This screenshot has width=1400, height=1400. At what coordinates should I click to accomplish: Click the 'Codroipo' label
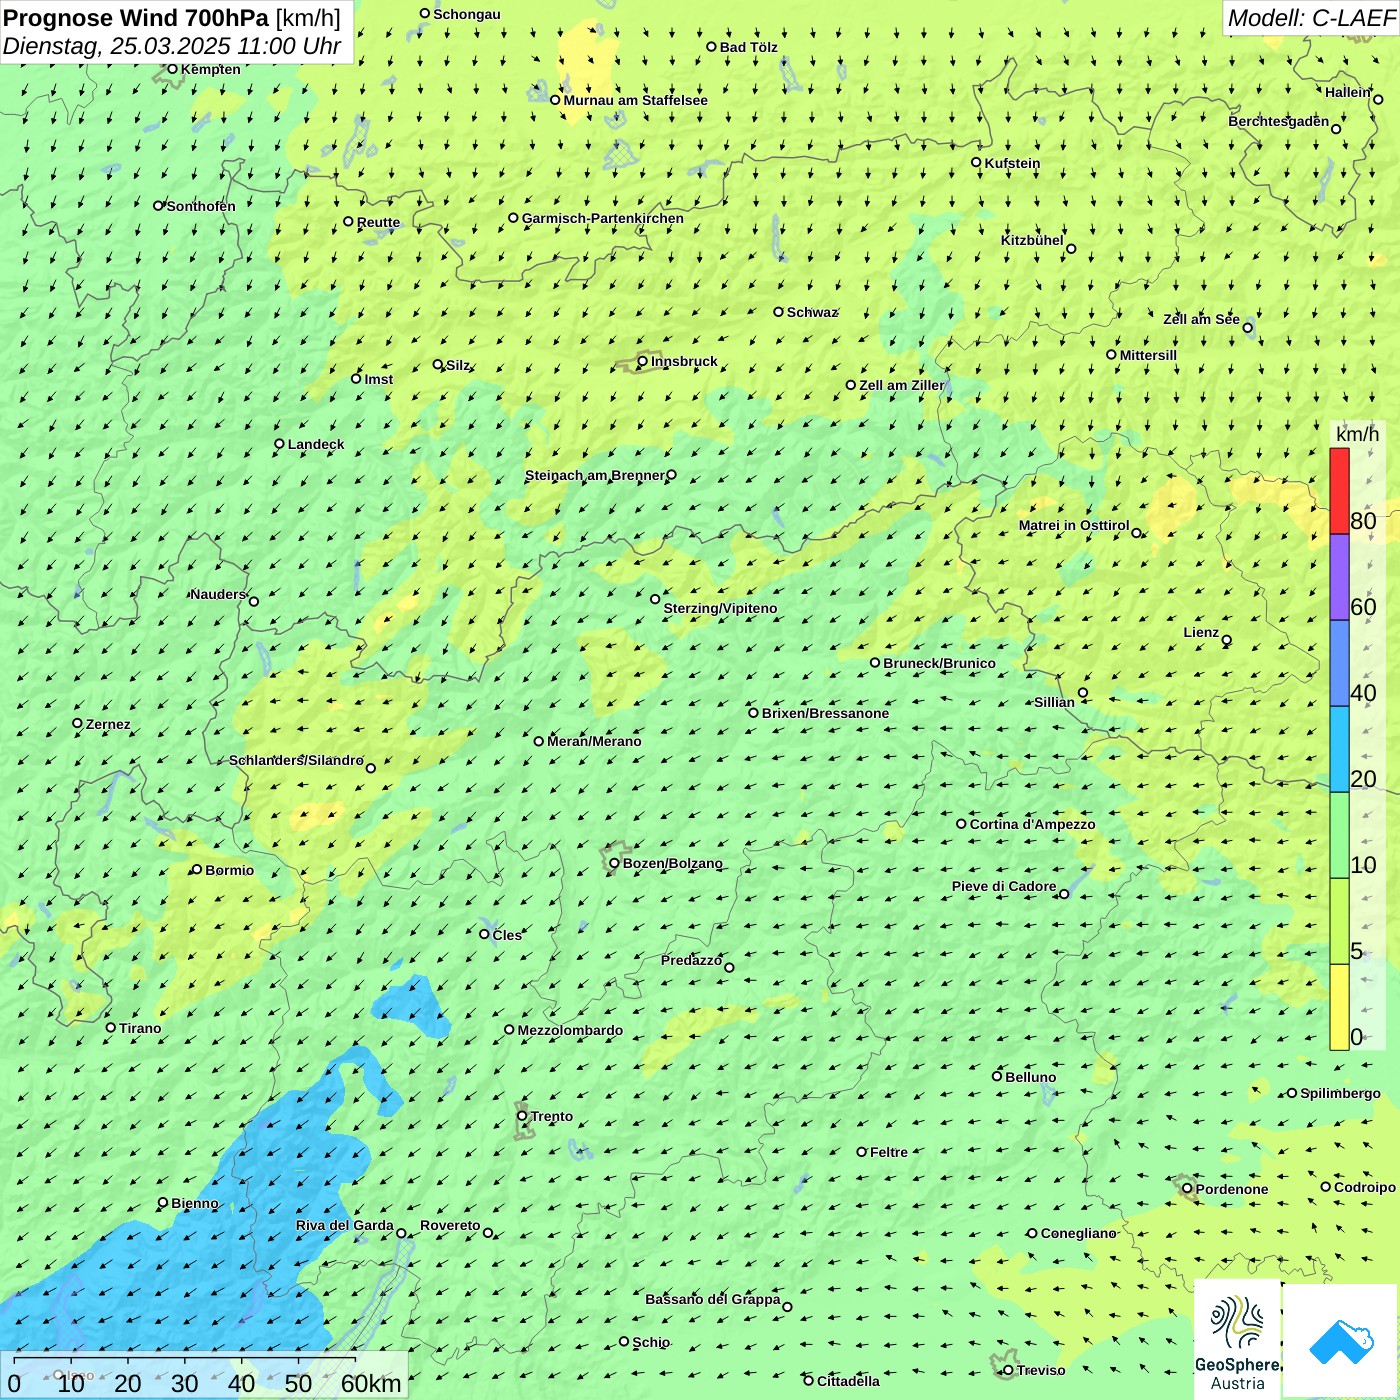pos(1365,1187)
